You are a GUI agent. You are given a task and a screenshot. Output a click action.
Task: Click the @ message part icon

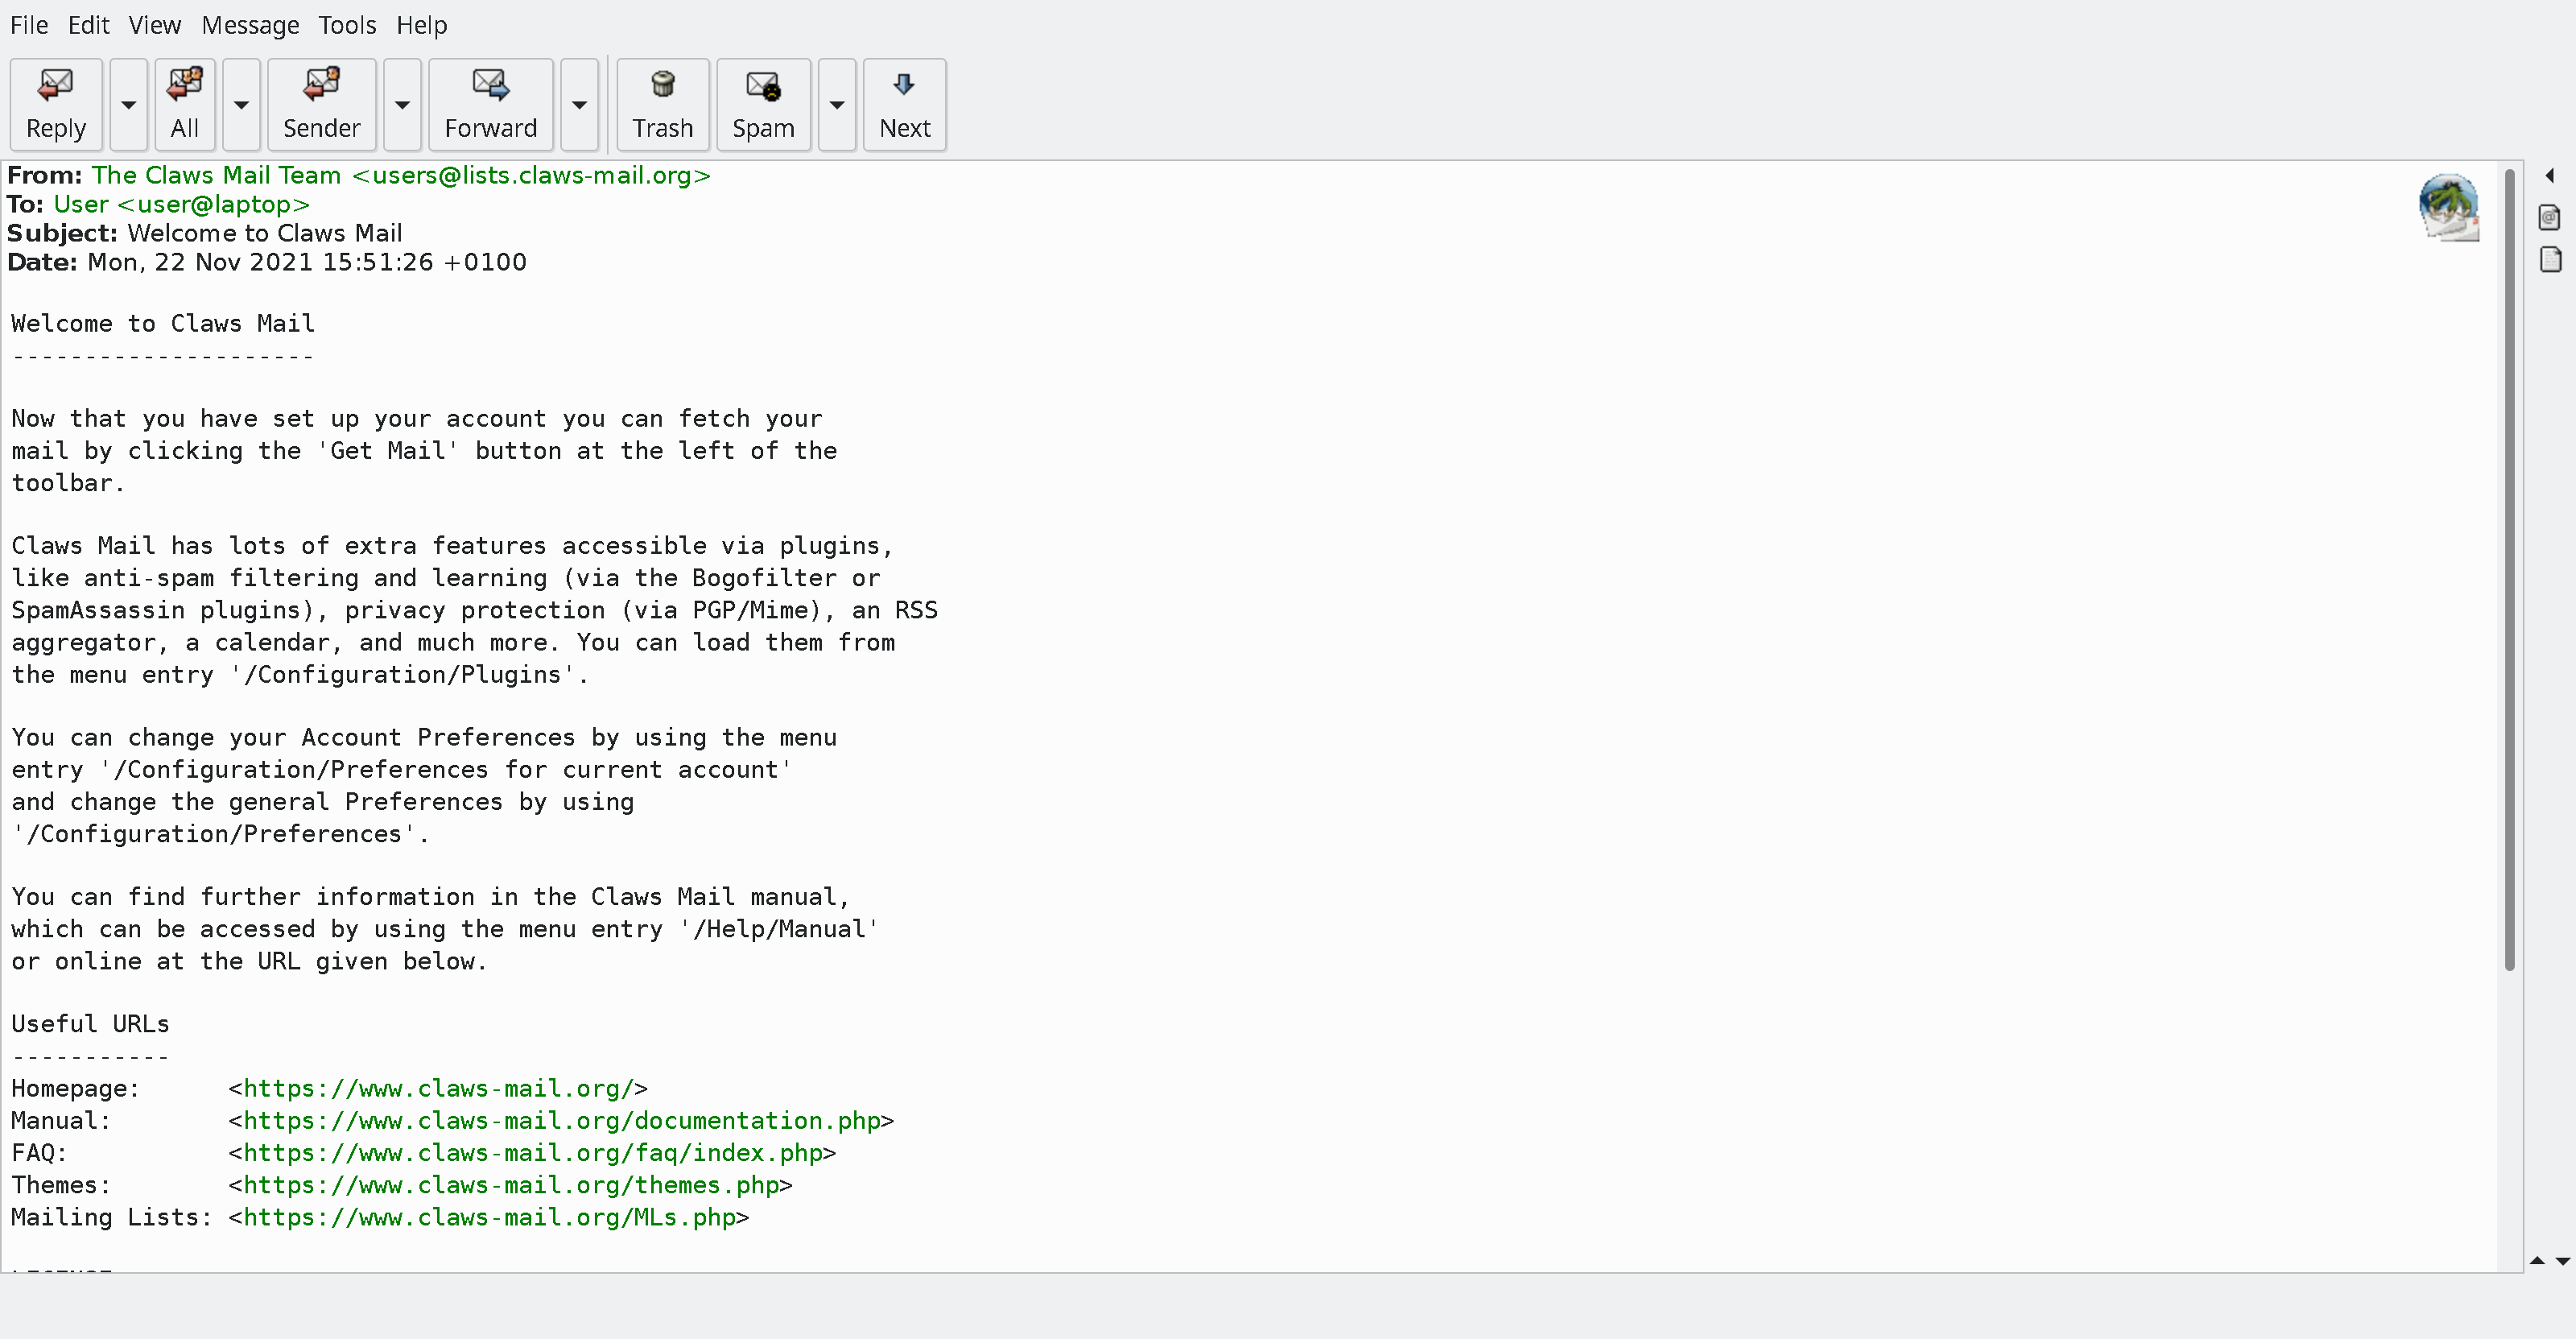click(2549, 217)
